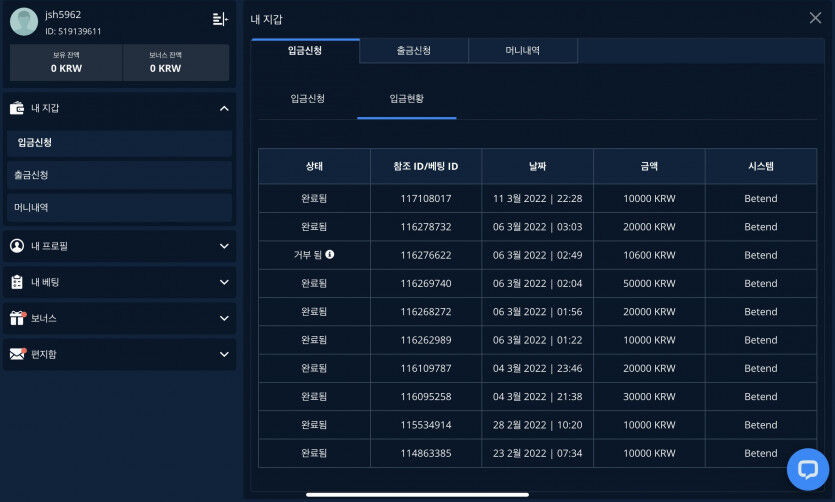Click the 보너스 잔액 0 KRW box

(176, 63)
